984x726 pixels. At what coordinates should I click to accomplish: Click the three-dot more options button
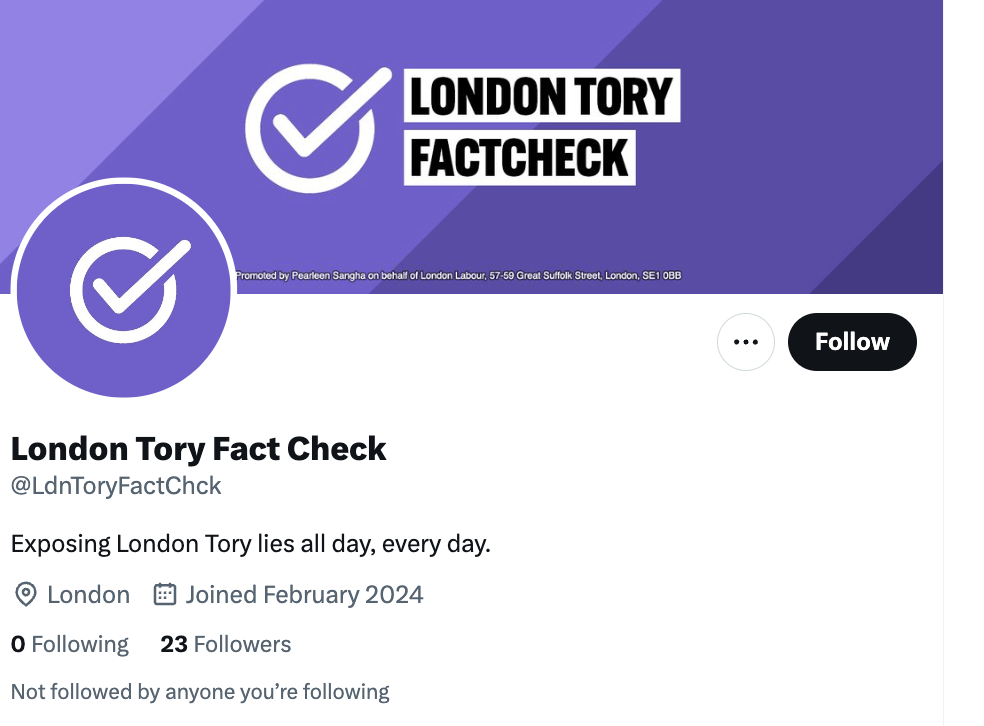pyautogui.click(x=746, y=342)
